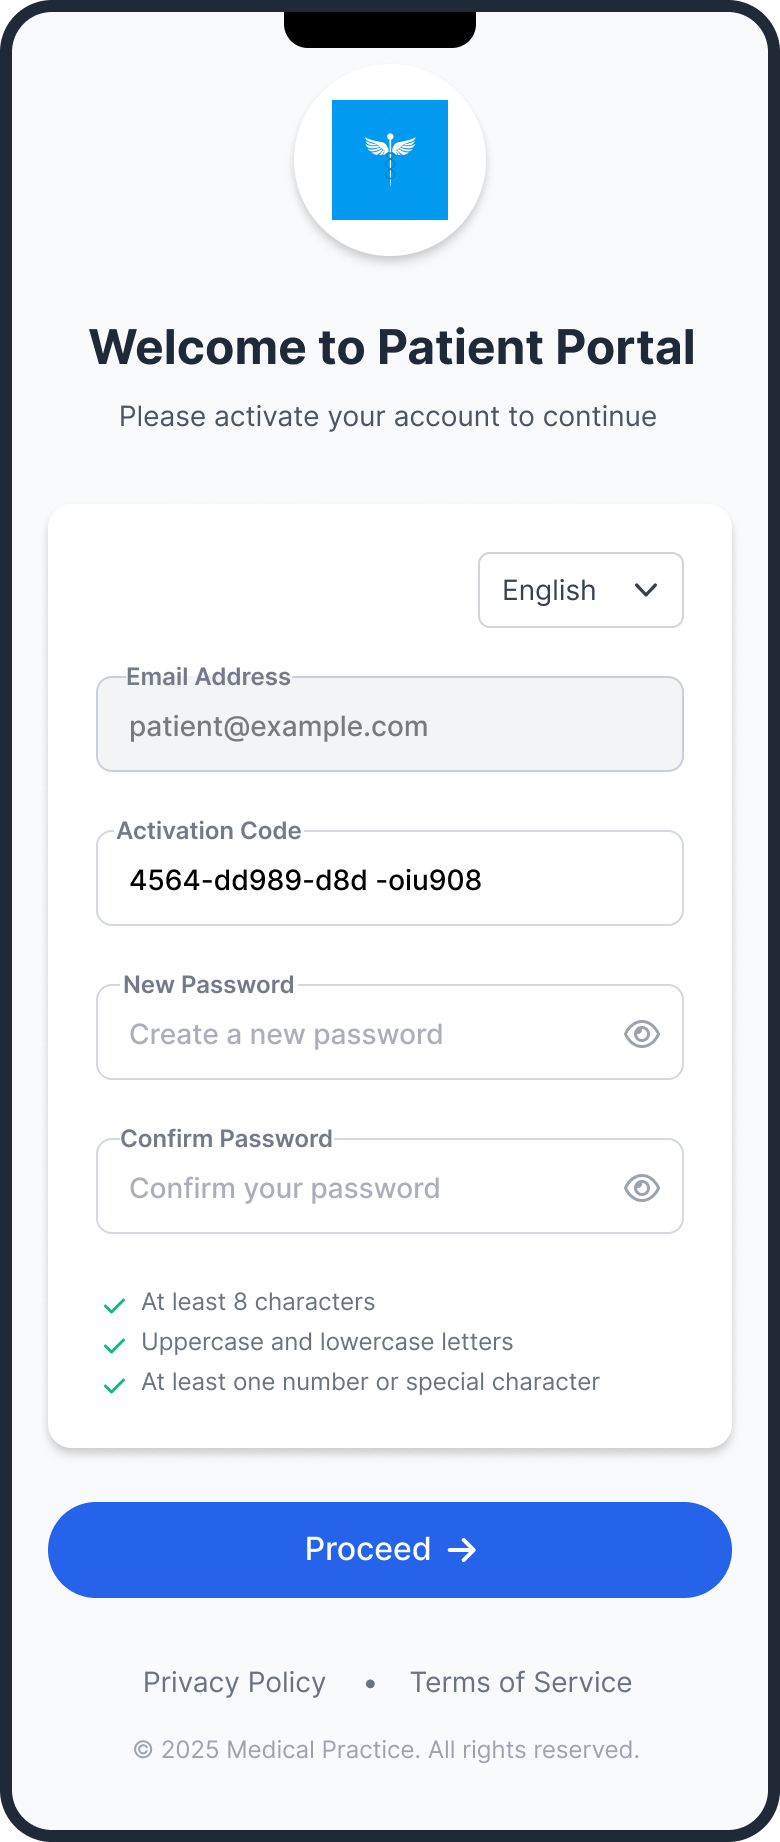Click the checkmark beside 'At least one number or special character'
The image size is (780, 1842).
click(x=113, y=1384)
